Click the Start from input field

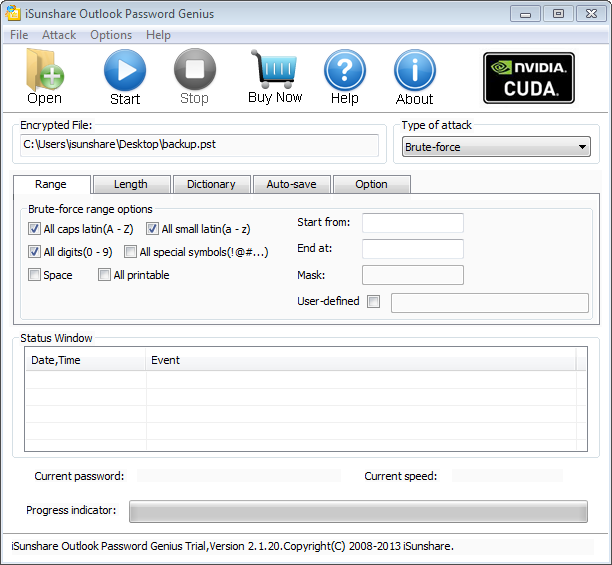coord(413,223)
